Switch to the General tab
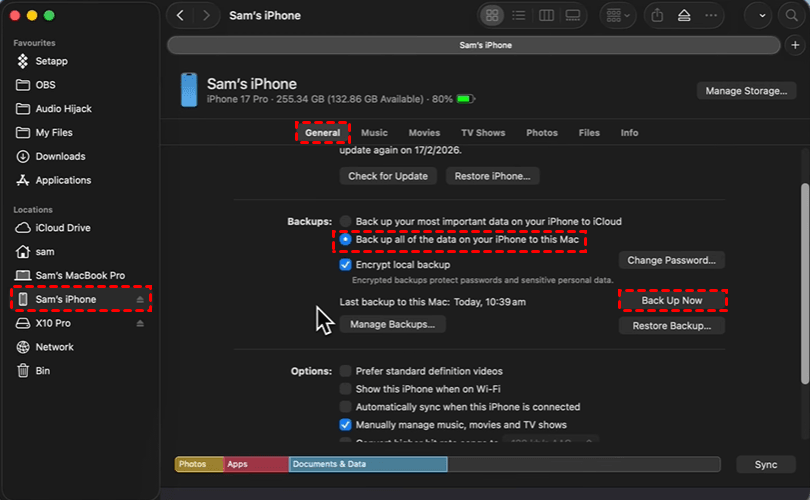The image size is (810, 500). pyautogui.click(x=322, y=133)
